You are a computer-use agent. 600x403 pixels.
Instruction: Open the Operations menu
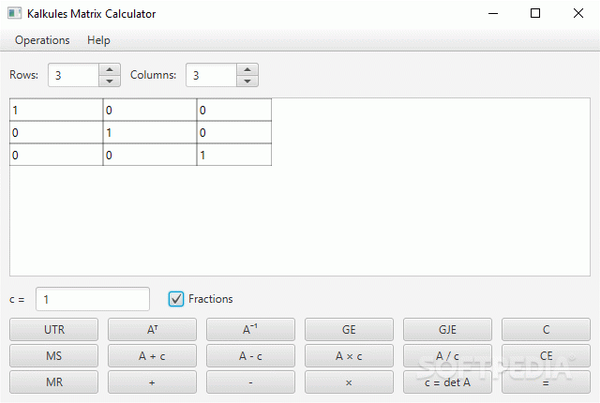(x=42, y=40)
